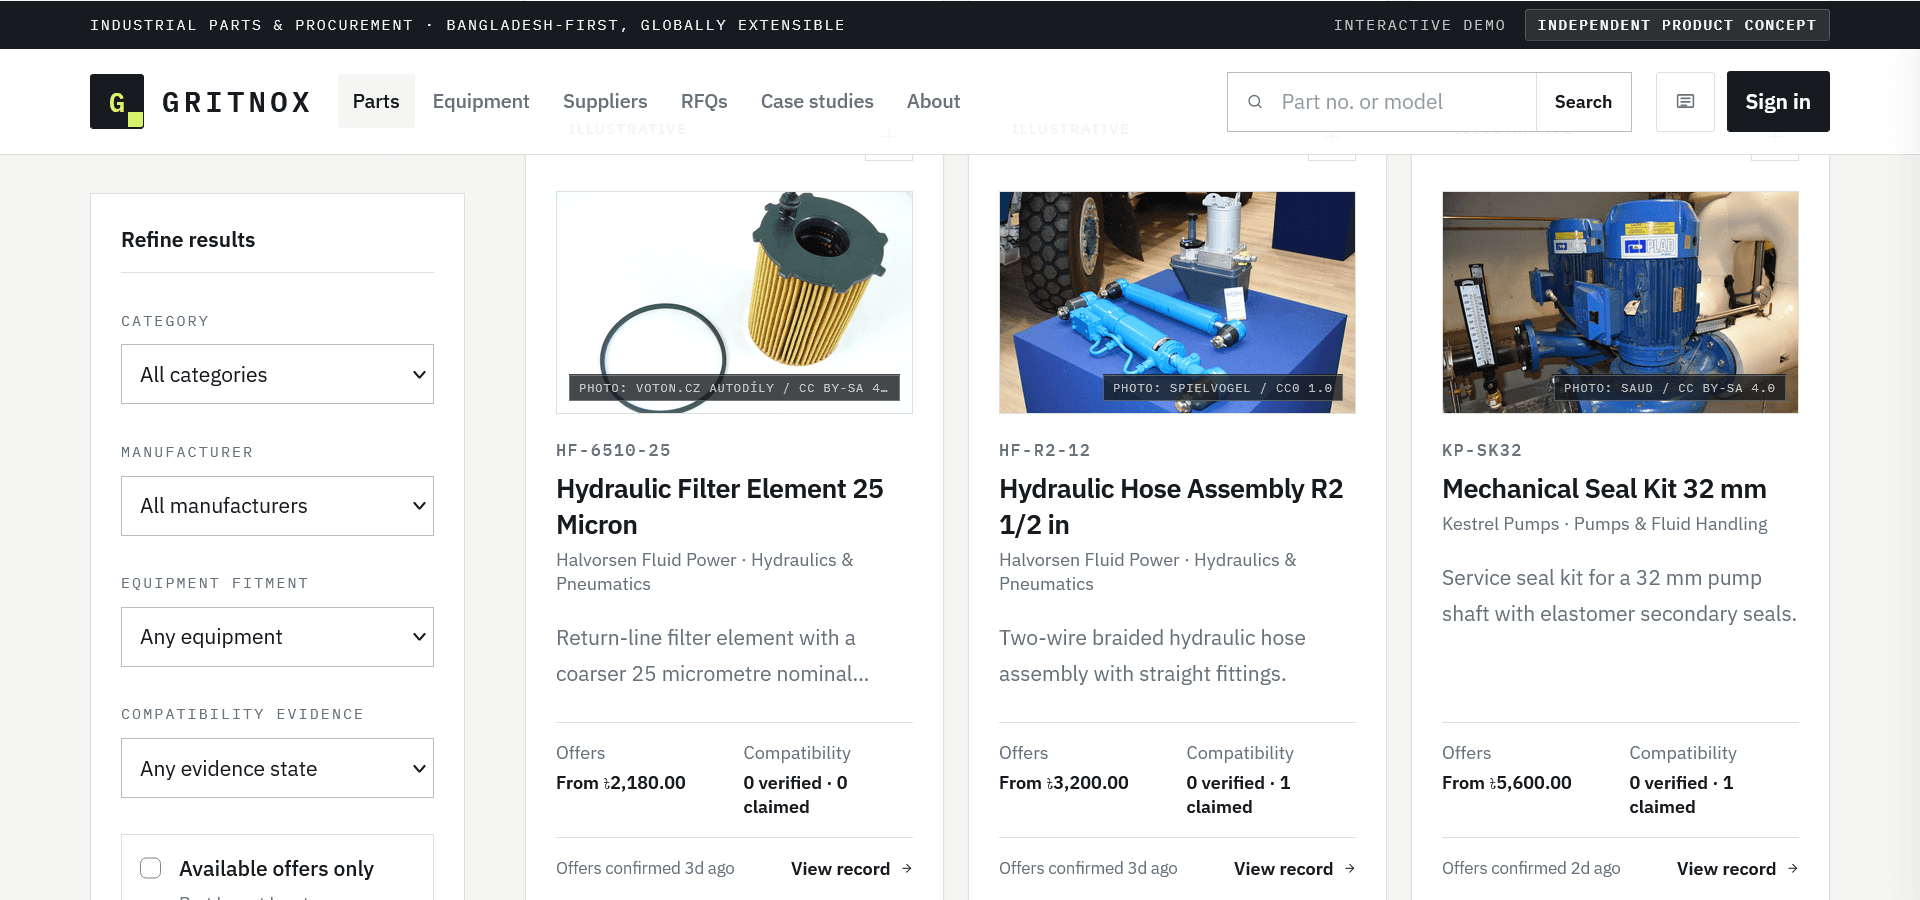Click arrow beside Mechanical Seal Kit View record
The height and width of the screenshot is (900, 1920).
pyautogui.click(x=1793, y=868)
